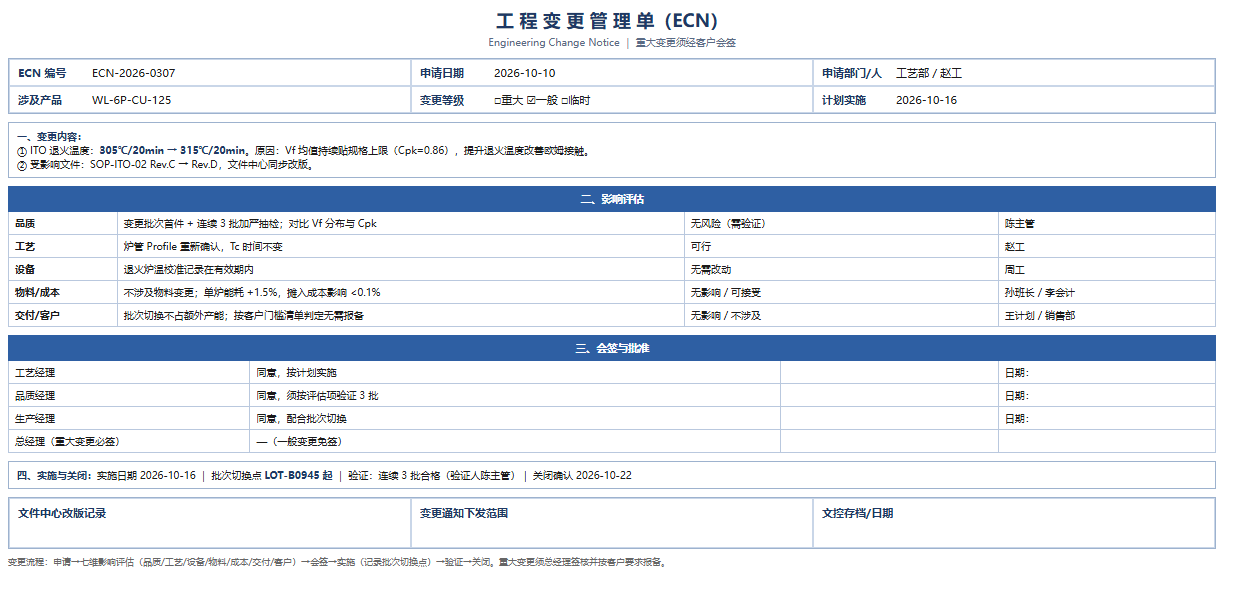Screen dimensions: 1240x590
Task: Click the Engineering Change Notice subtitle
Action: coord(554,43)
